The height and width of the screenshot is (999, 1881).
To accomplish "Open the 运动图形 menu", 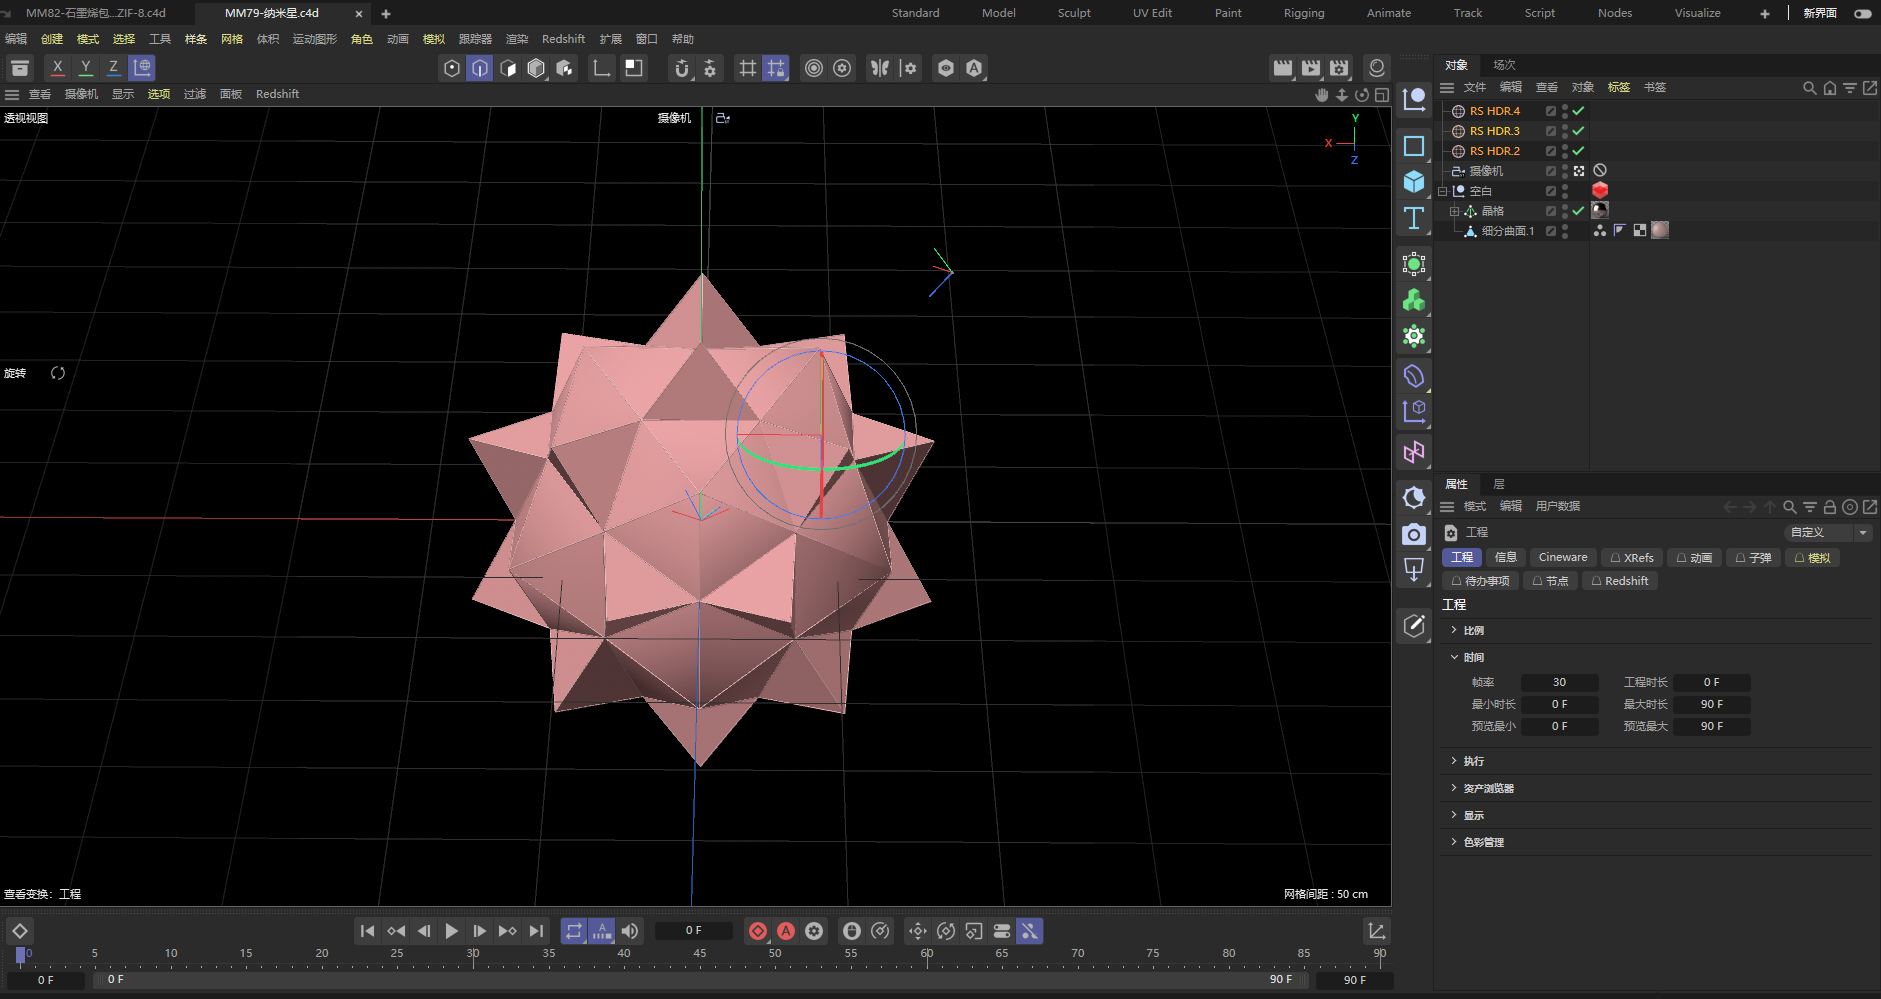I will click(315, 39).
